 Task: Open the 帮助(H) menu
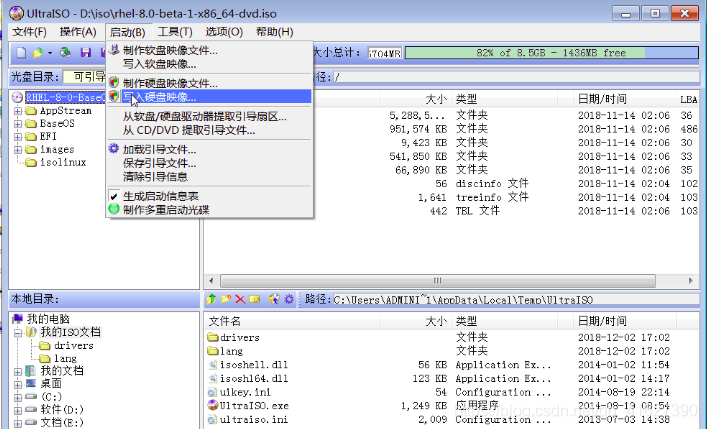click(275, 32)
